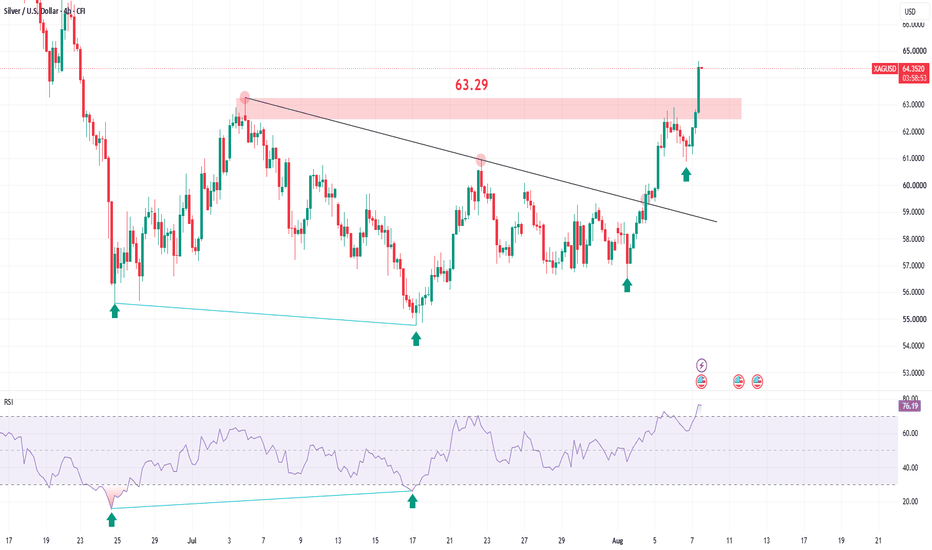932x550 pixels.
Task: Click the 40.00 RSI axis label
Action: (x=911, y=468)
